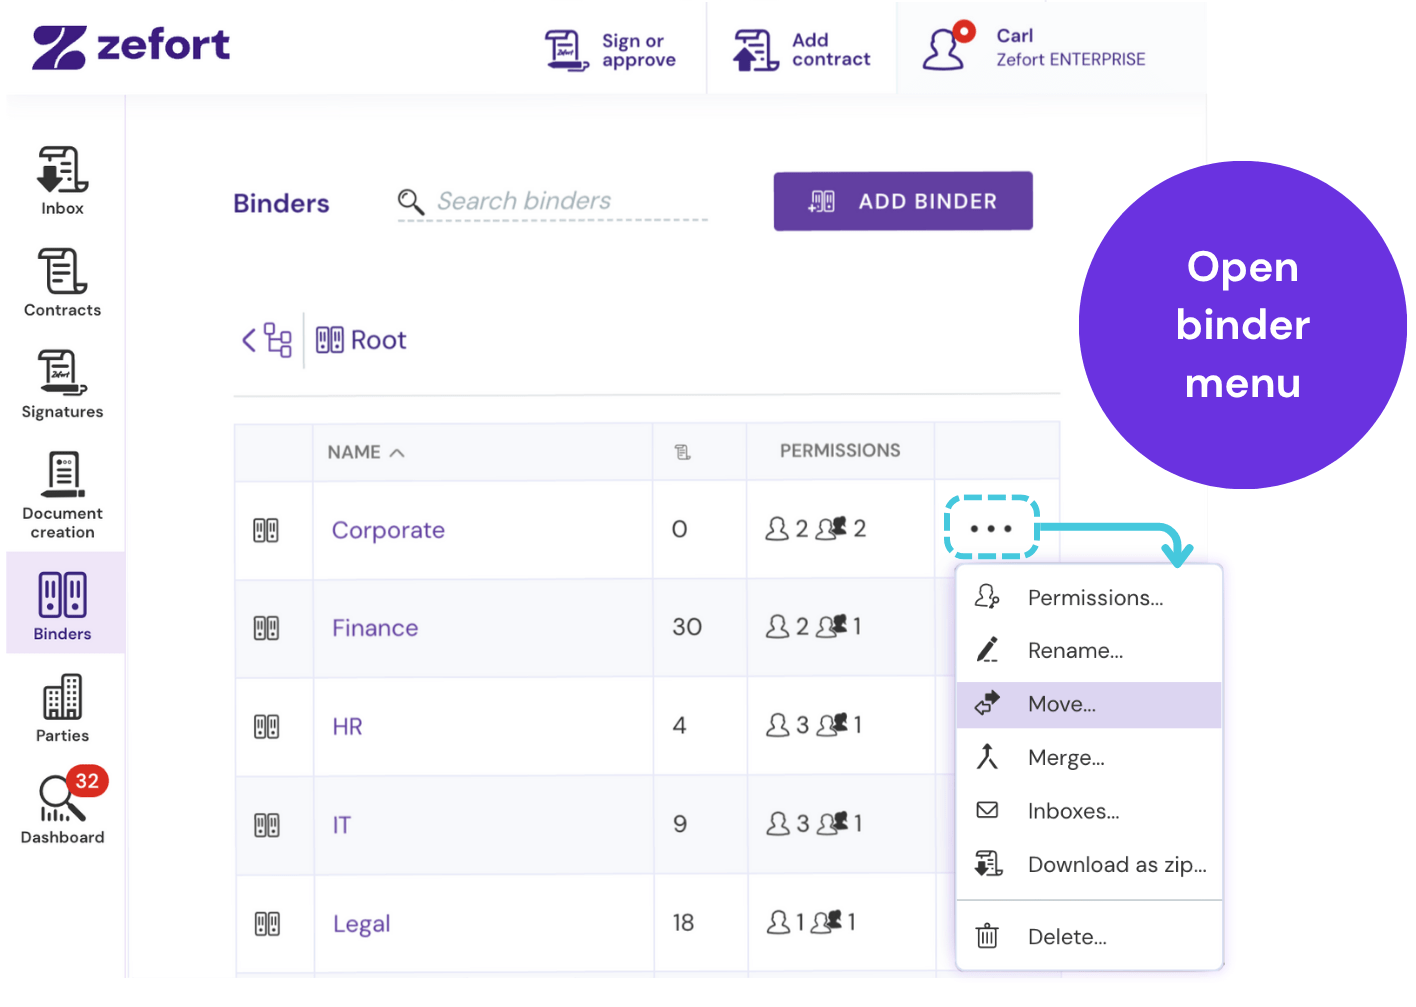Image resolution: width=1416 pixels, height=1007 pixels.
Task: Open the binder tree hierarchy icon
Action: 278,340
